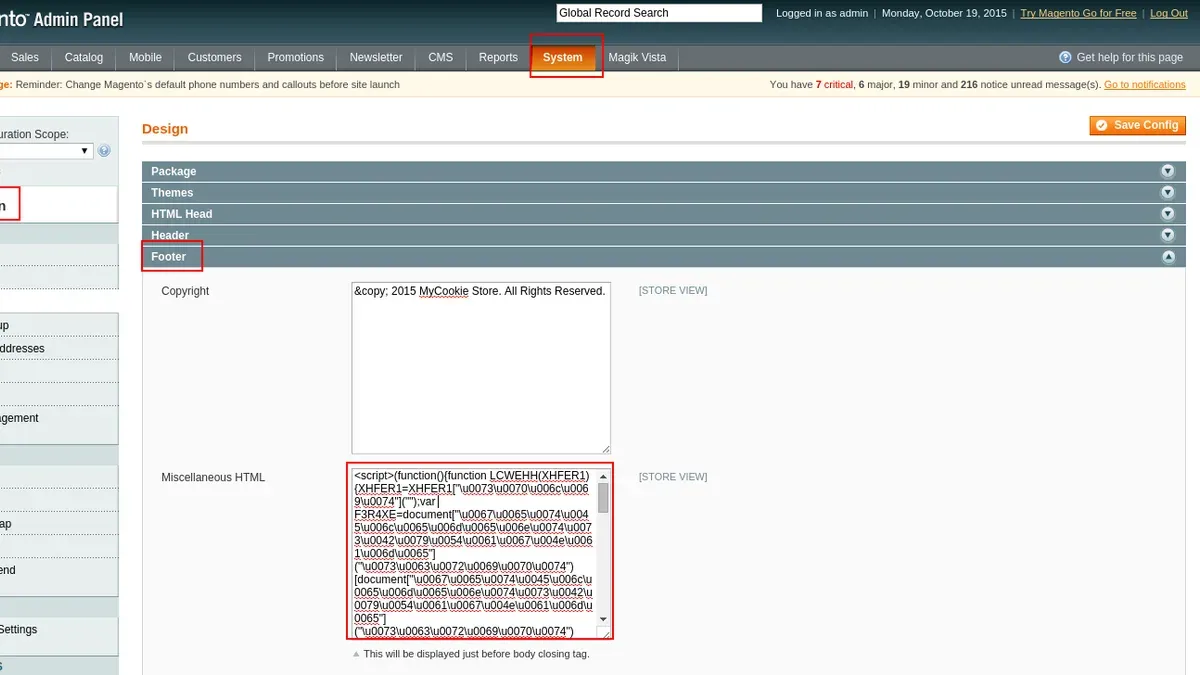Open the System menu

coord(562,57)
